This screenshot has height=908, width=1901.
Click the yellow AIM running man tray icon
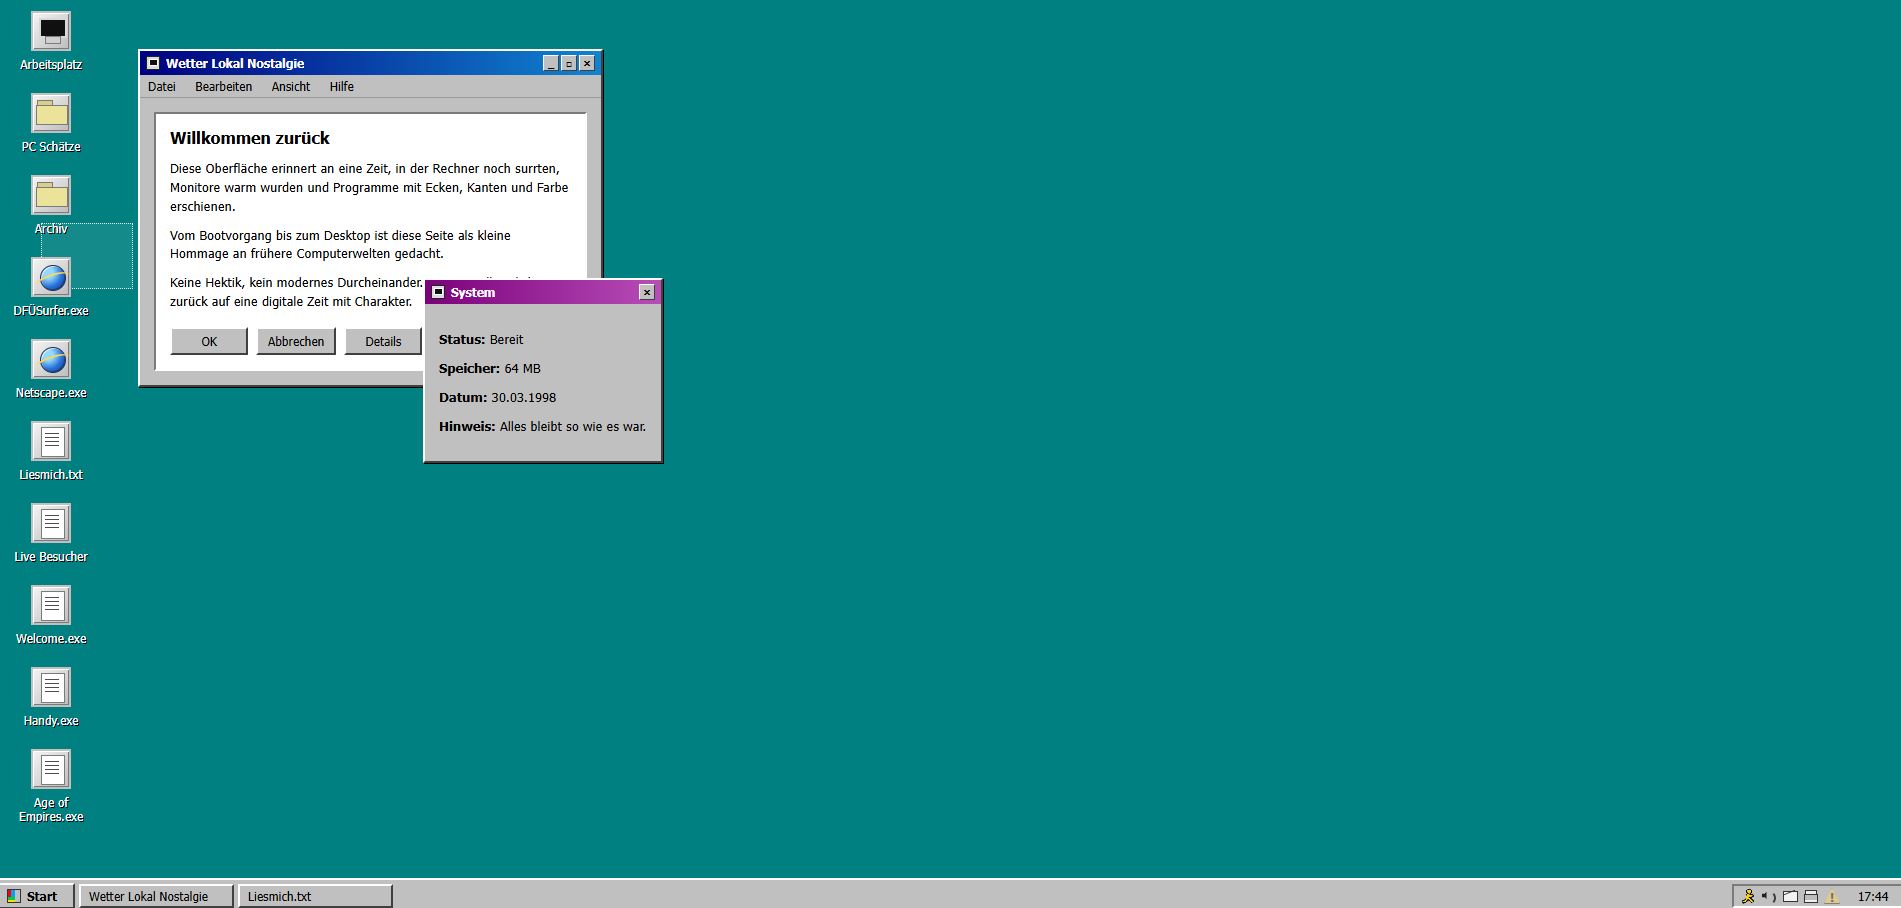(x=1748, y=897)
